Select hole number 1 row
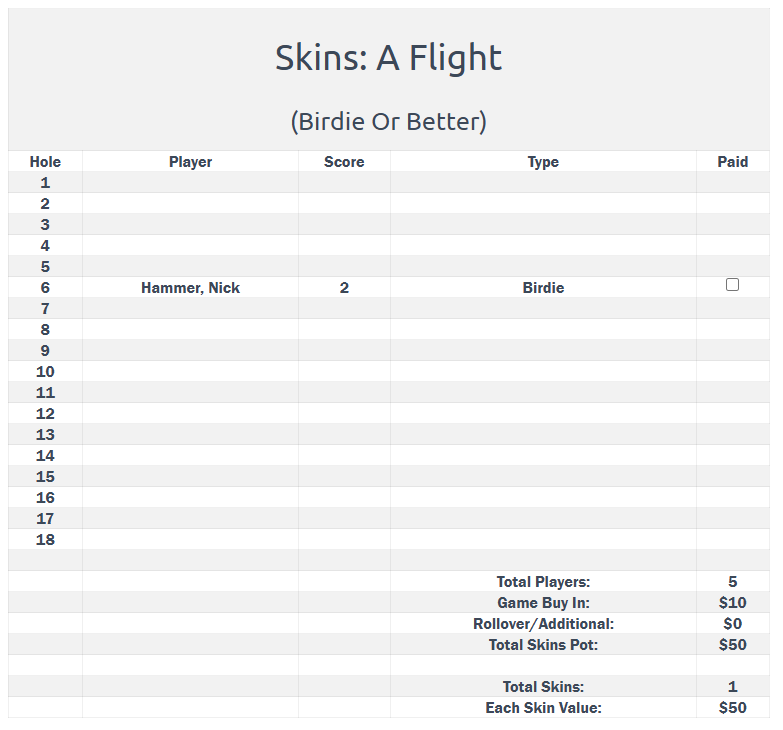Screen dimensions: 783x730 45,183
